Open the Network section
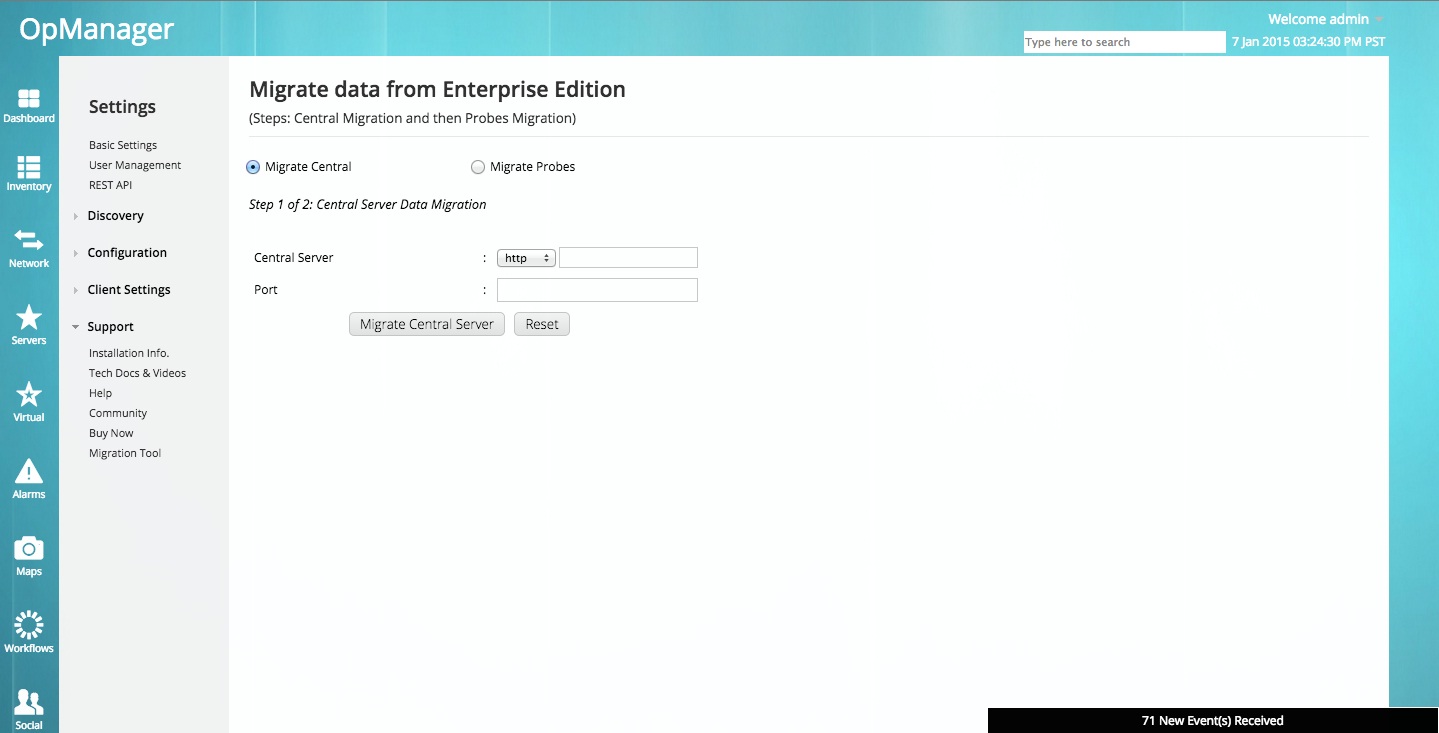The image size is (1439, 733). (x=29, y=248)
